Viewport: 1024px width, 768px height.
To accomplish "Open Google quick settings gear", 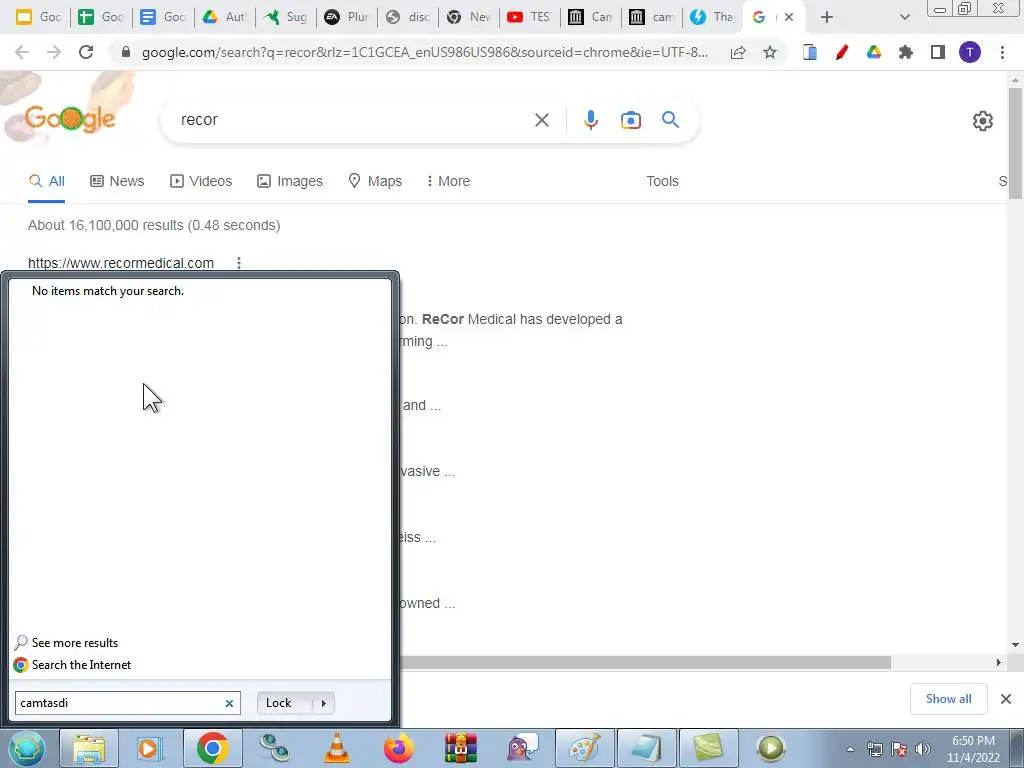I will point(982,121).
